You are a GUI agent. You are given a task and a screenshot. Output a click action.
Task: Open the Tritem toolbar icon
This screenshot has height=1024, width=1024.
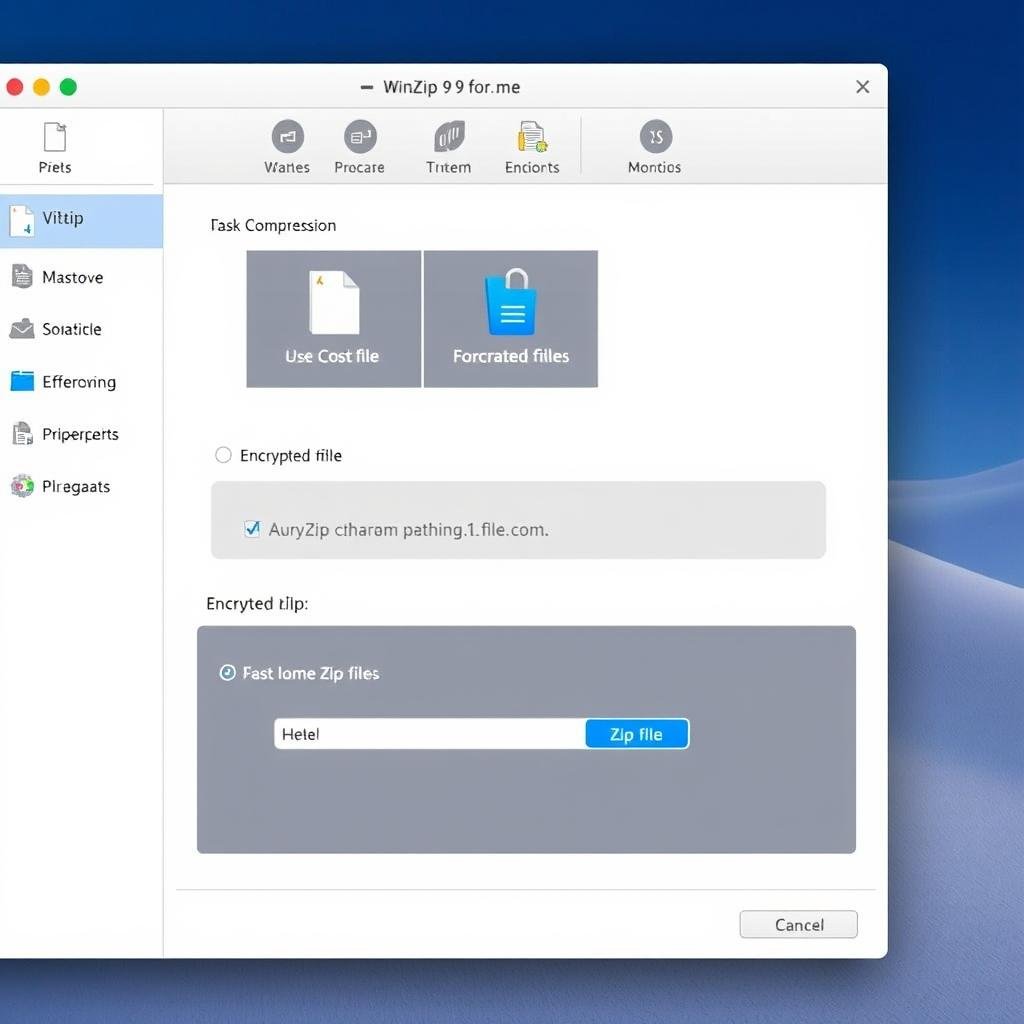tap(449, 136)
